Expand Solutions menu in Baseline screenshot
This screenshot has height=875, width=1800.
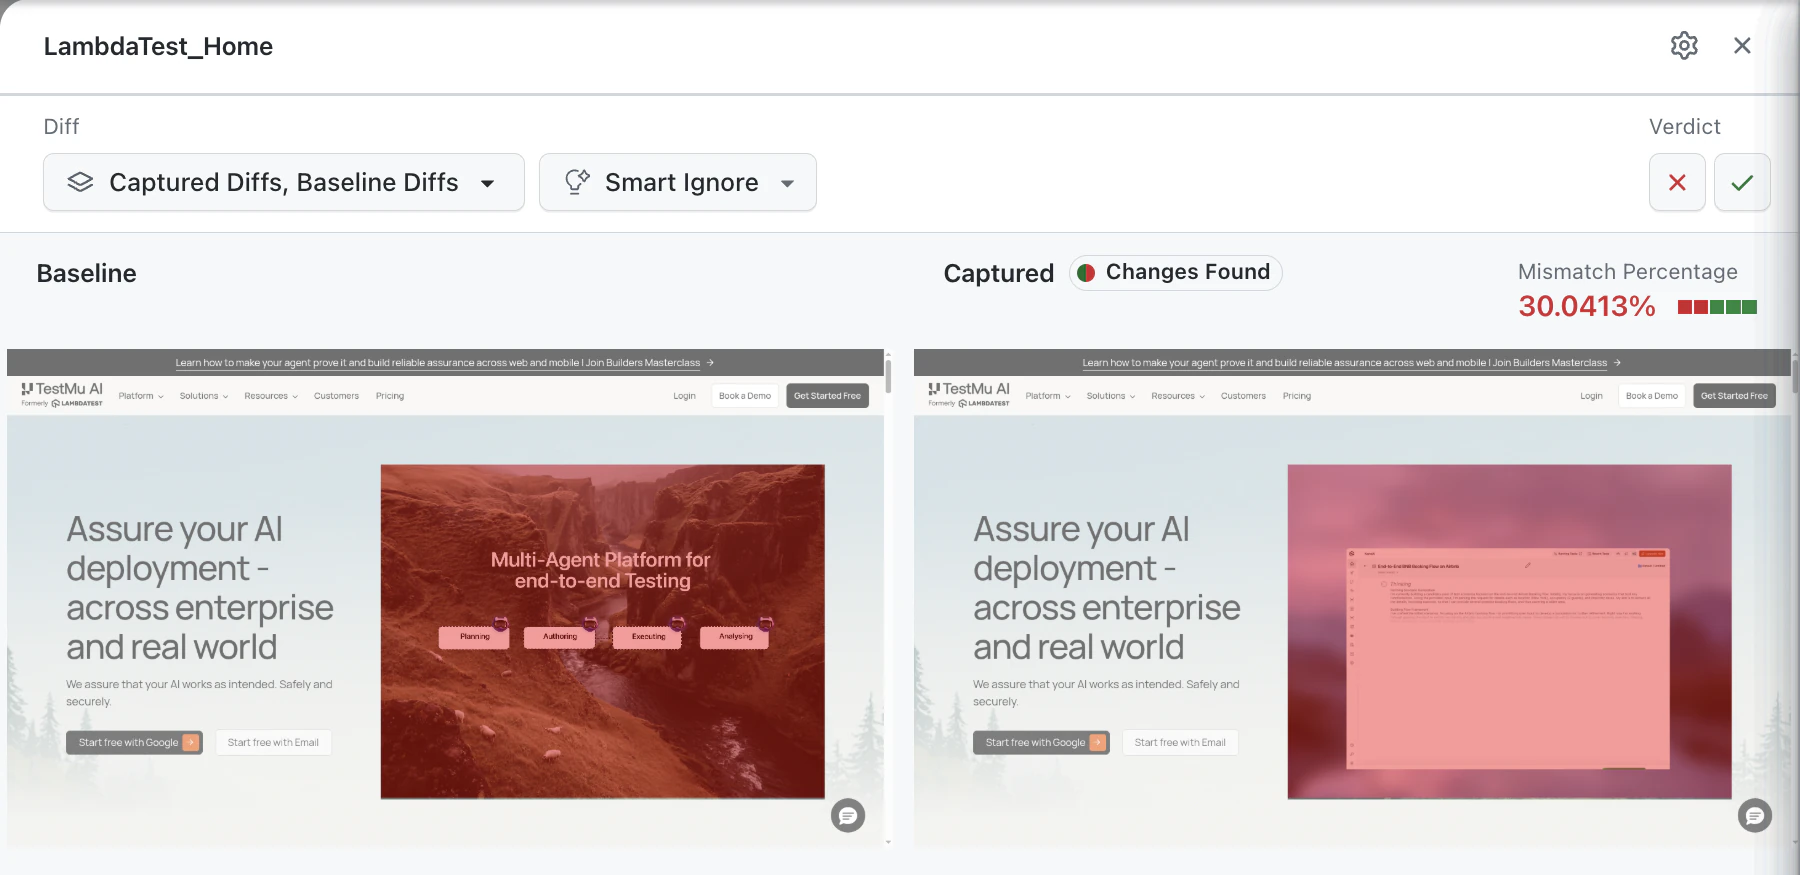click(204, 396)
